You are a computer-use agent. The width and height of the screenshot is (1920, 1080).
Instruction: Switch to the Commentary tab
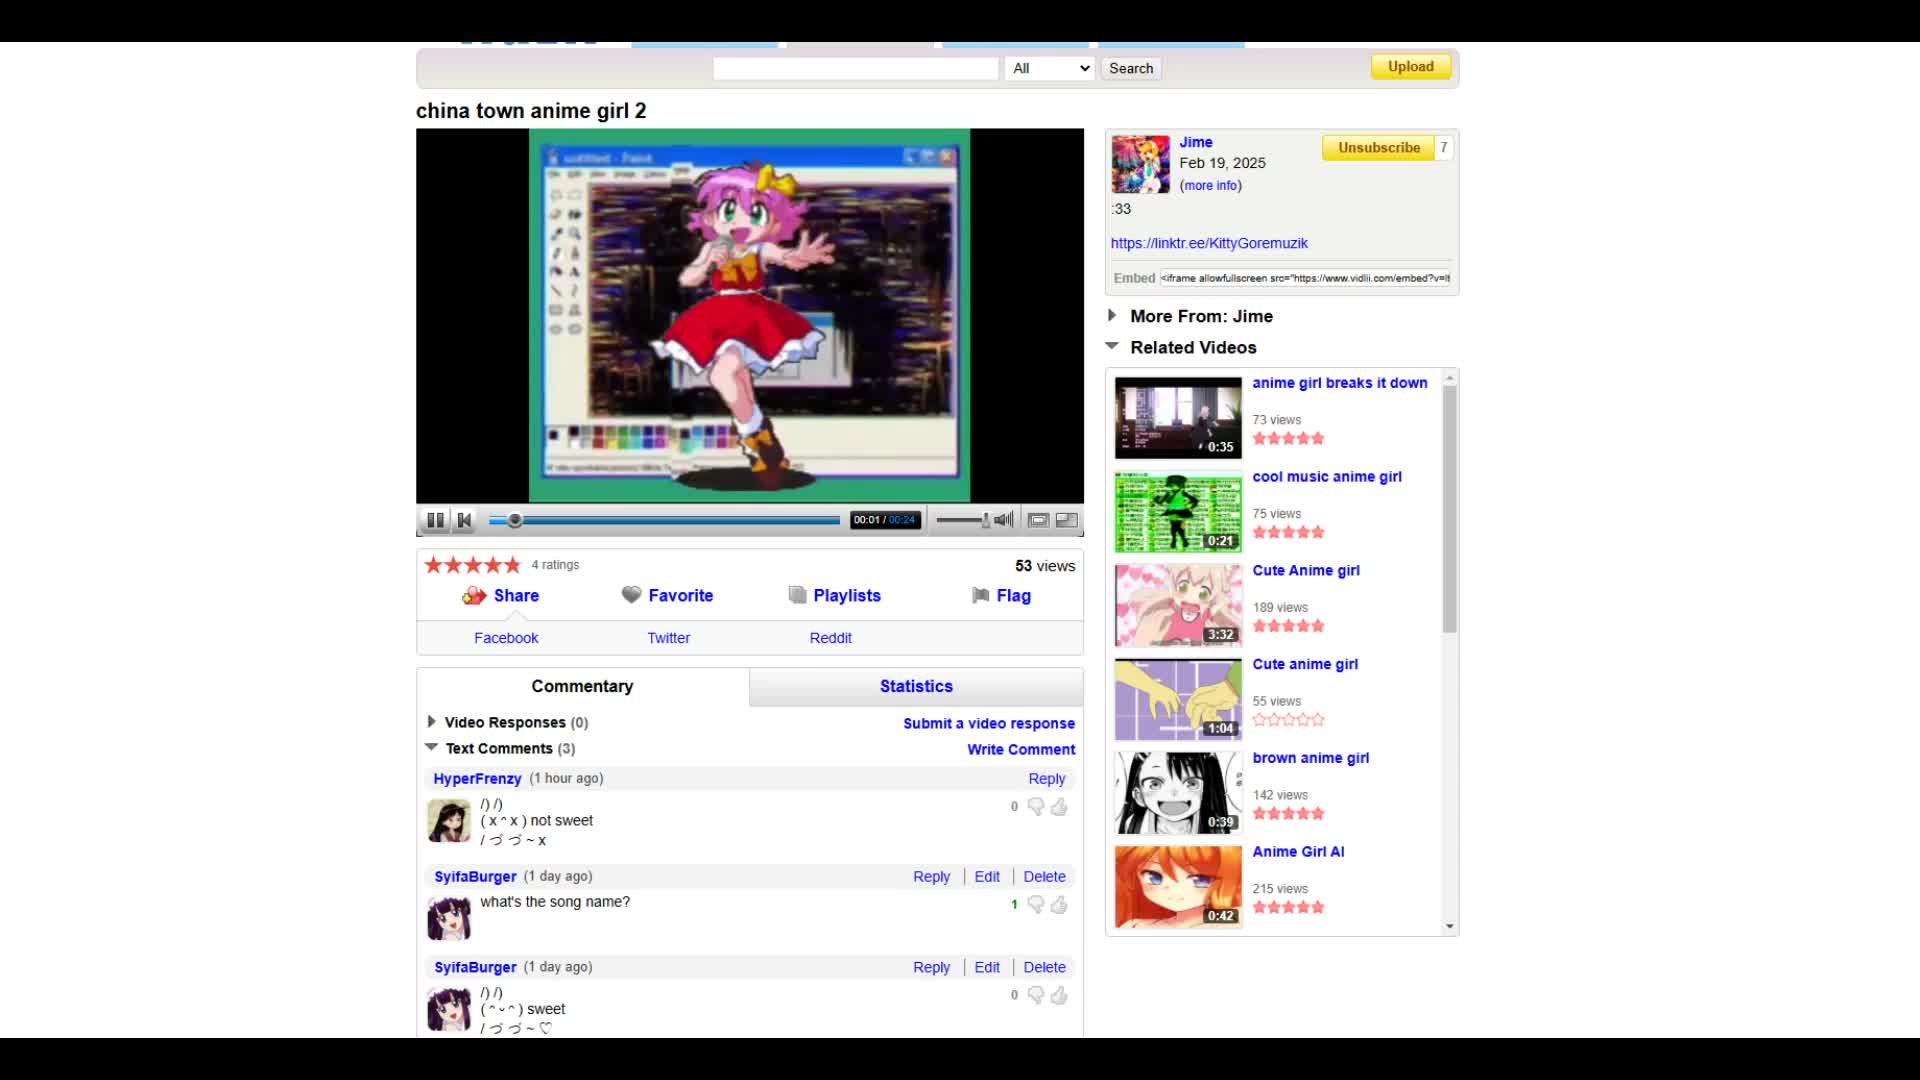582,686
